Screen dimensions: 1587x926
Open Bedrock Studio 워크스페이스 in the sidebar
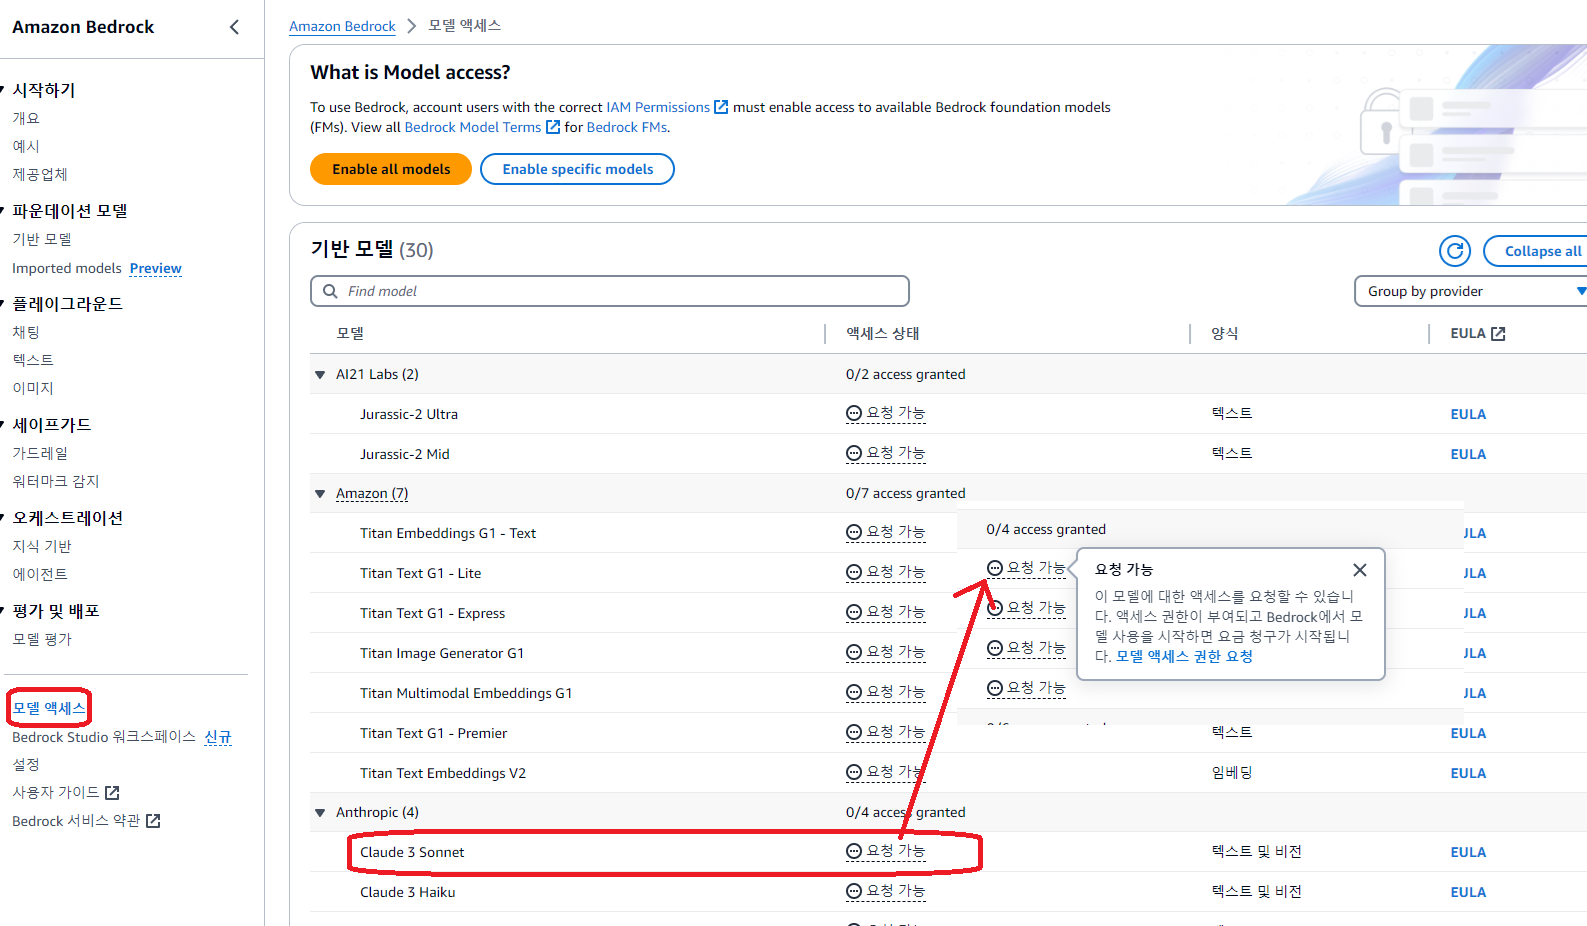104,737
